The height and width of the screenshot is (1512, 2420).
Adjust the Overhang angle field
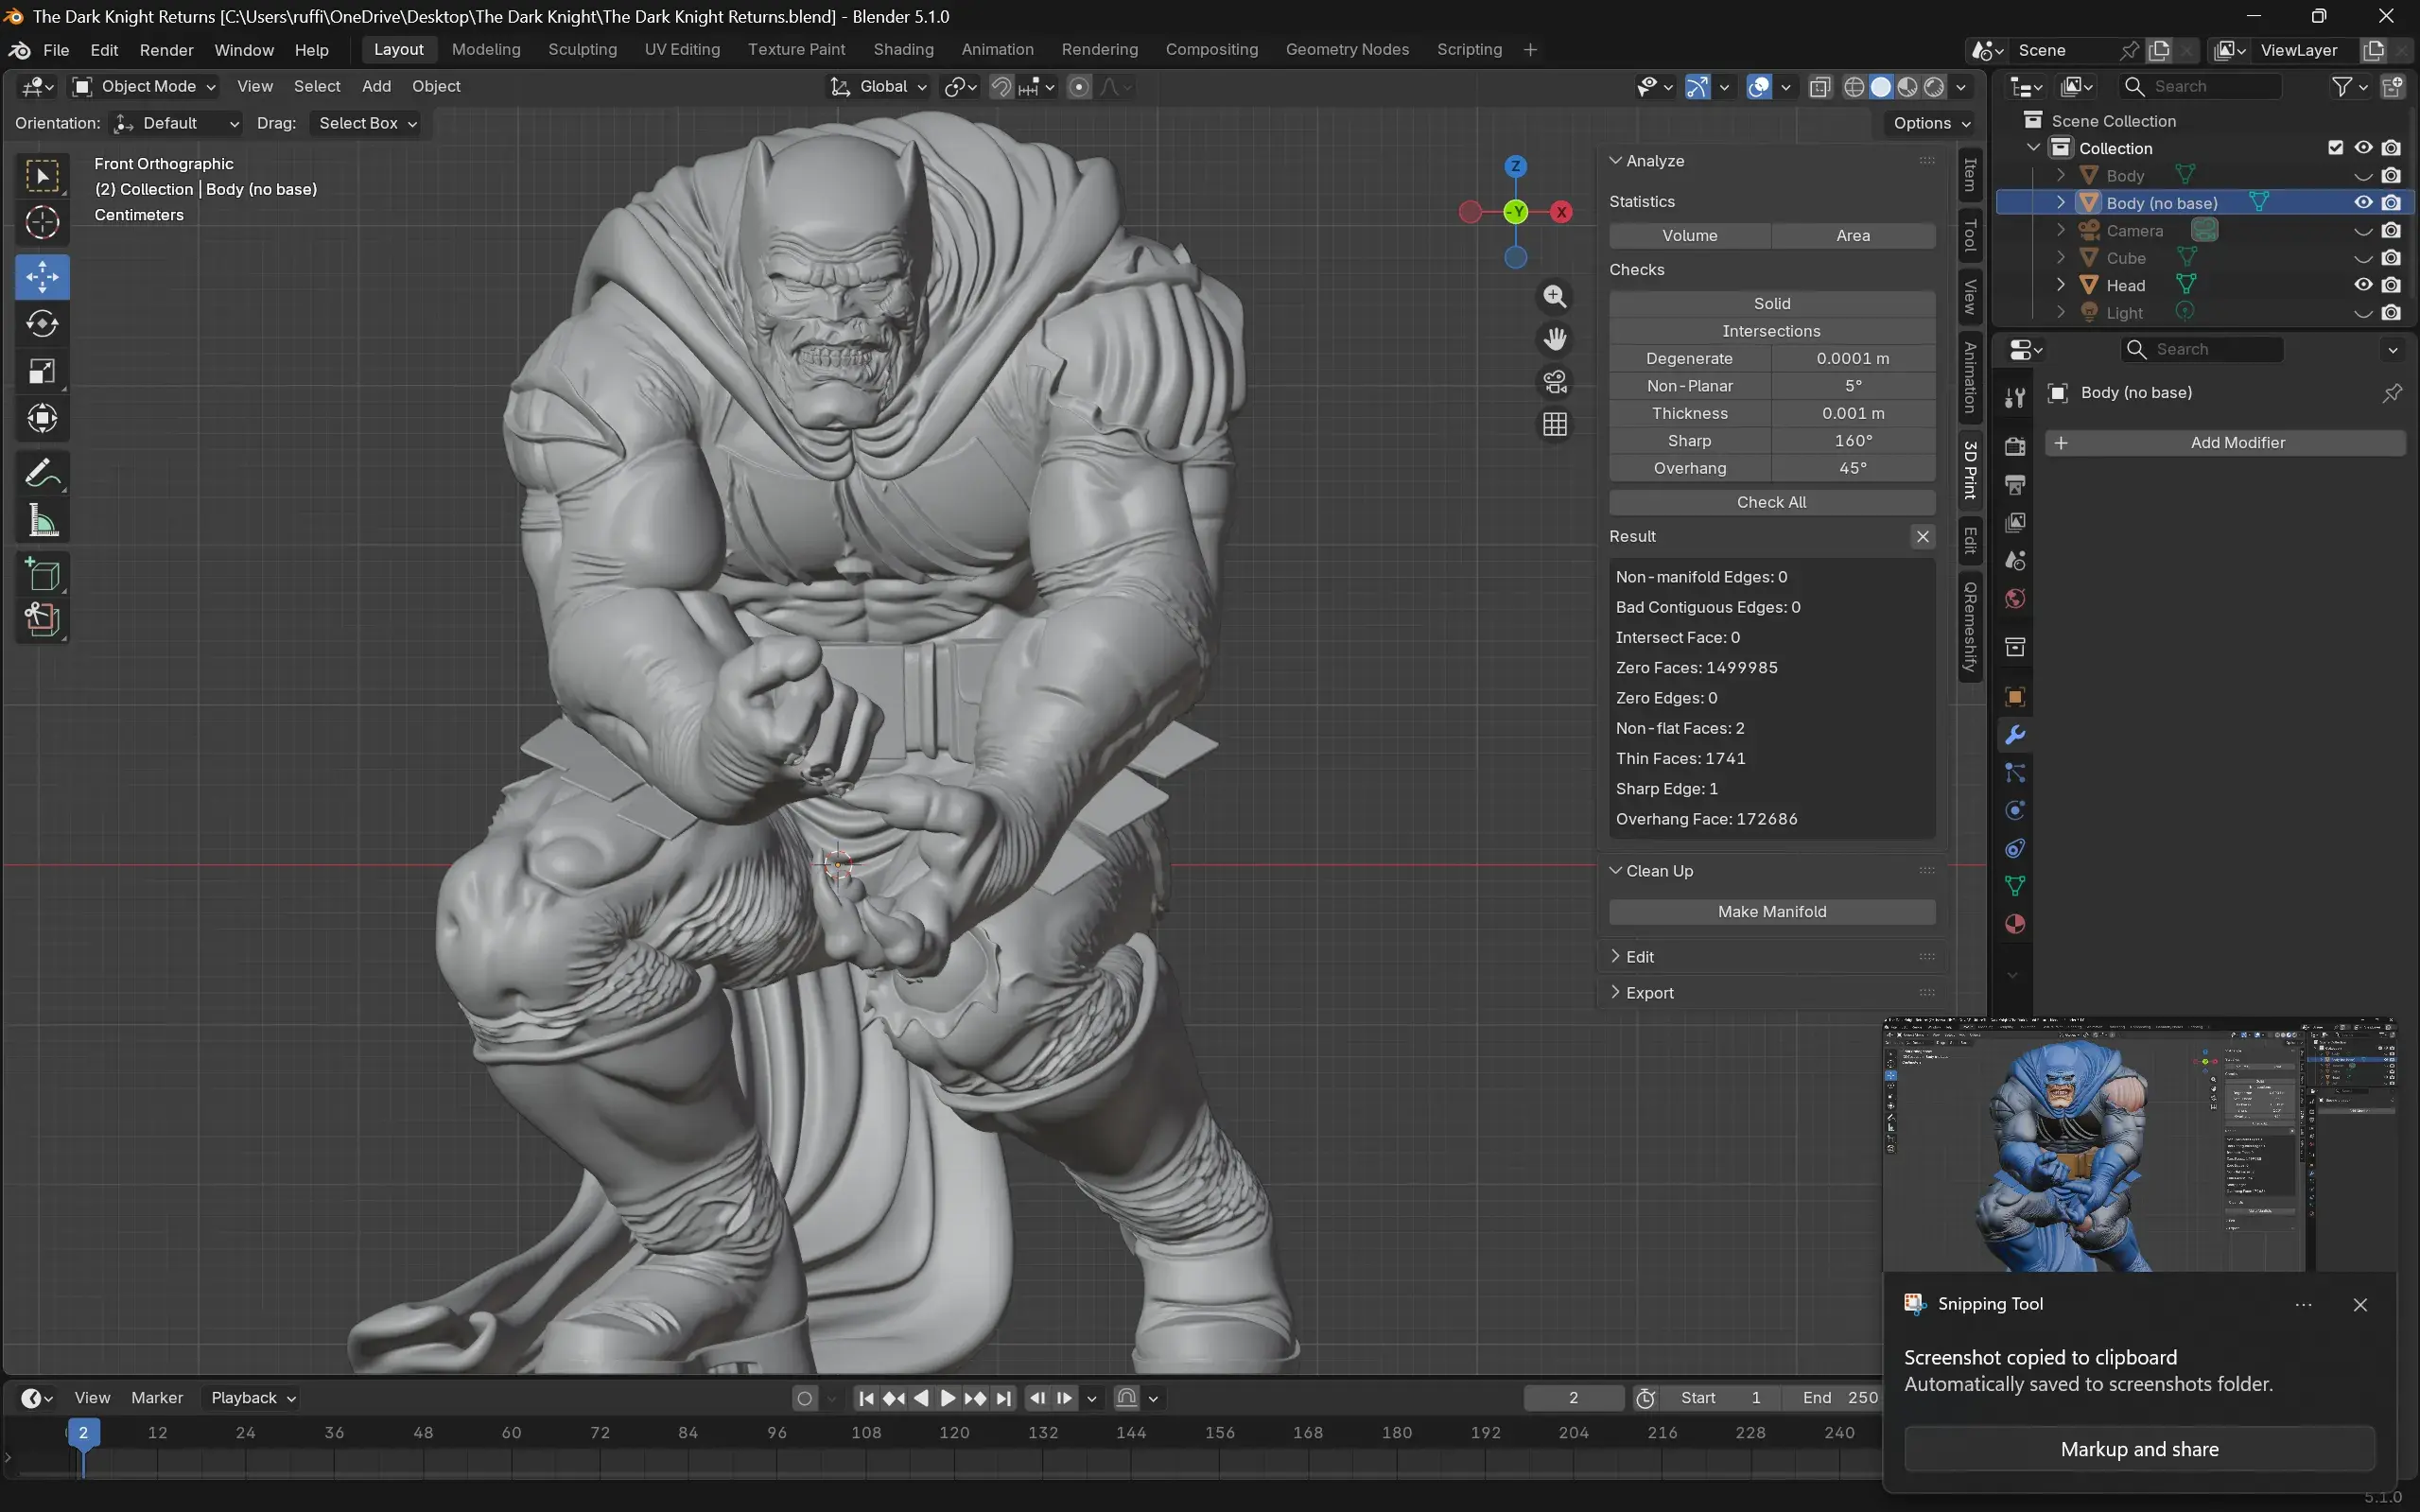pyautogui.click(x=1853, y=468)
